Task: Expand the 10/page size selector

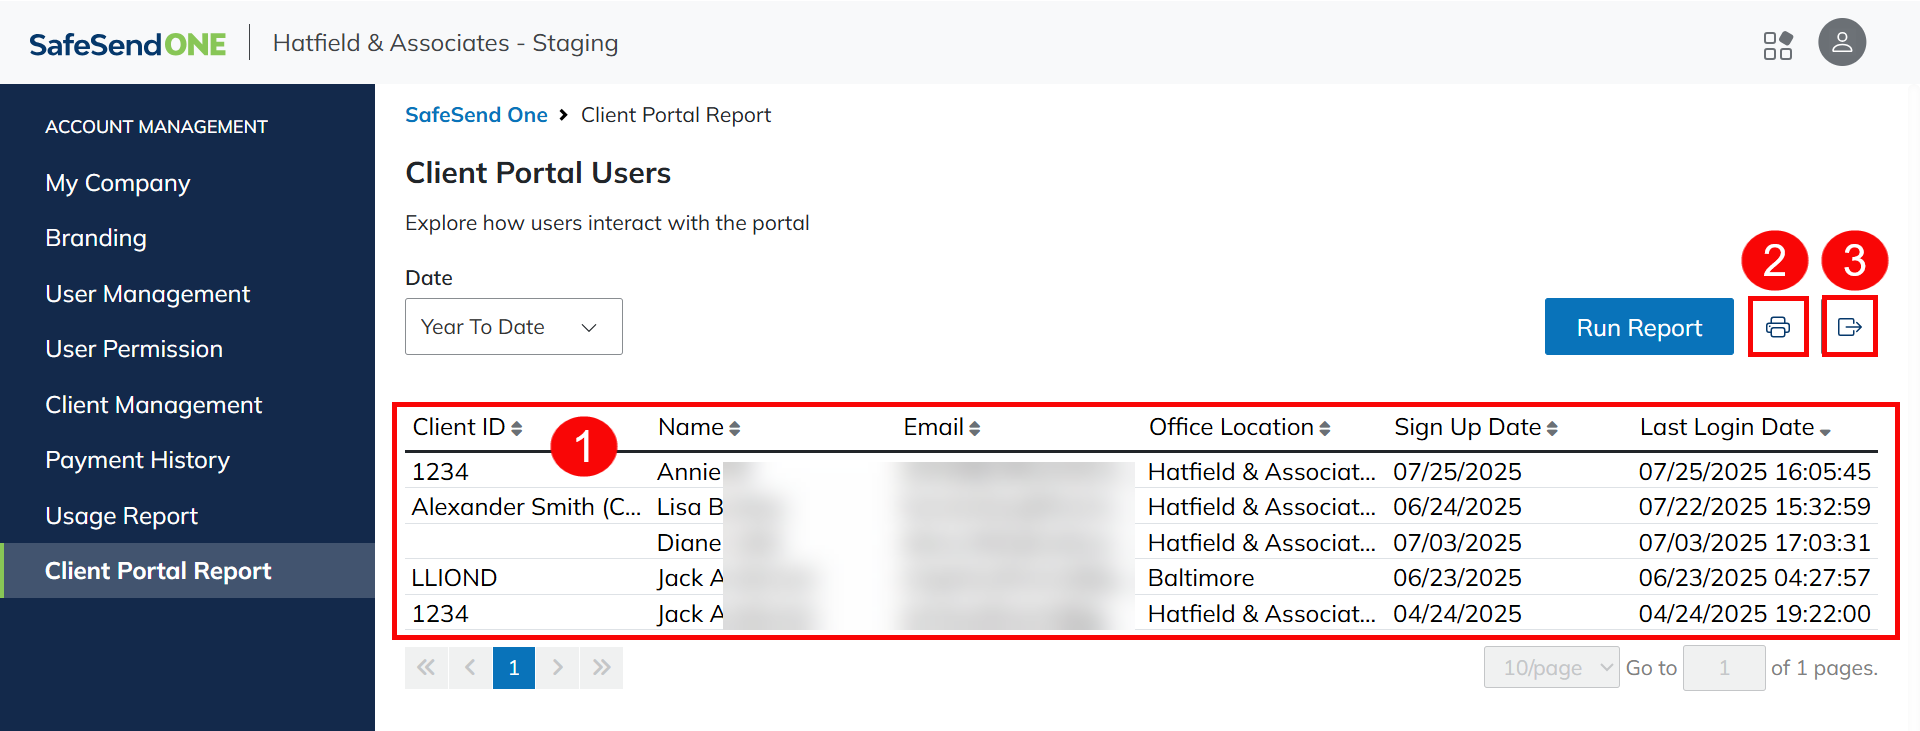Action: (x=1551, y=668)
